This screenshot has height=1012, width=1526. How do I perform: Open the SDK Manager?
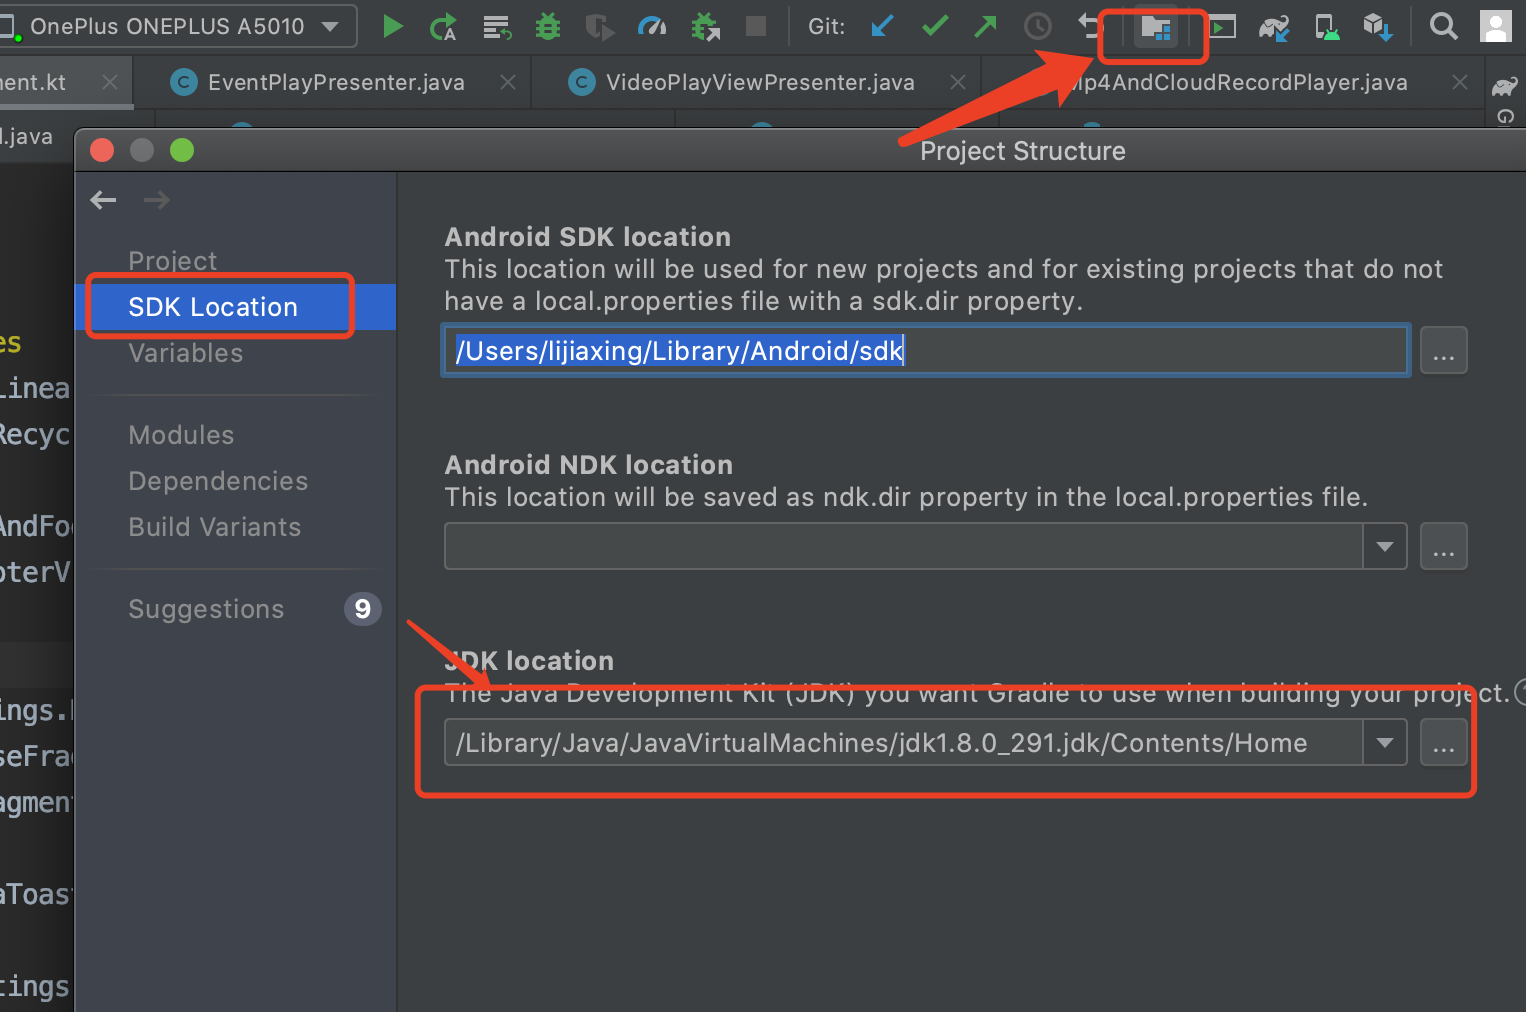(1378, 26)
